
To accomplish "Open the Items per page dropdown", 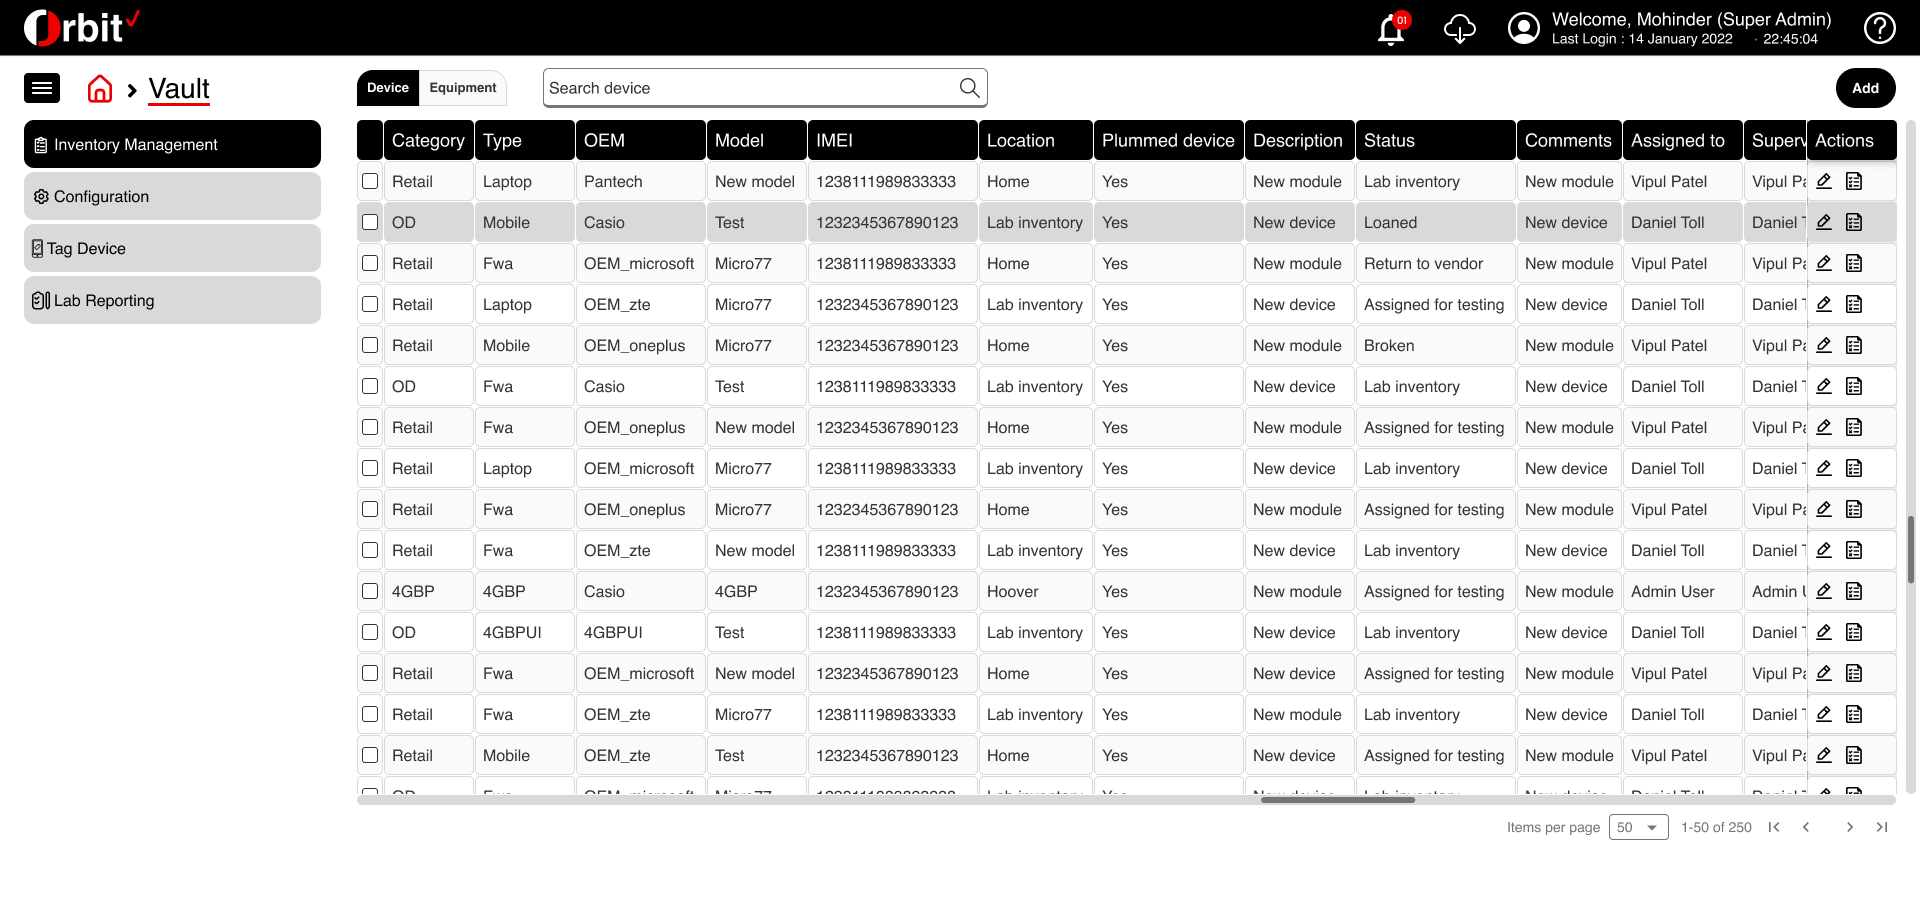I will 1638,827.
